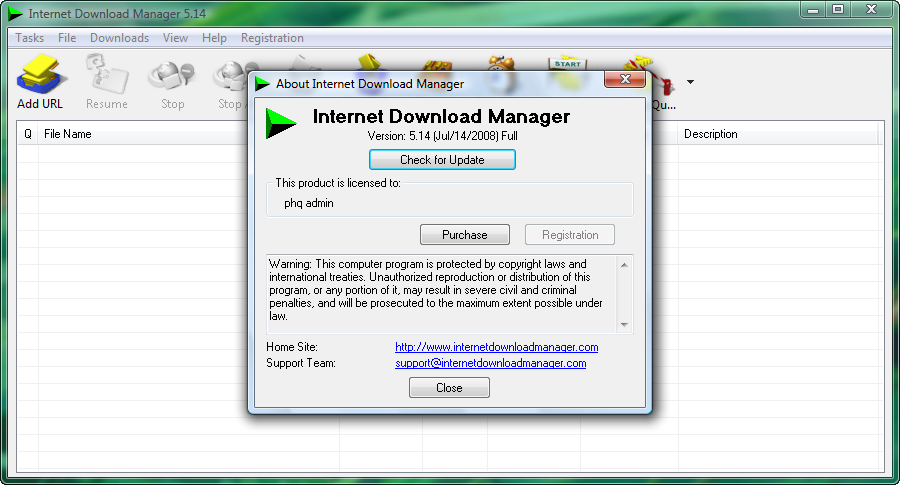The width and height of the screenshot is (900, 485).
Task: Click the main window title bar icon
Action: [x=15, y=13]
